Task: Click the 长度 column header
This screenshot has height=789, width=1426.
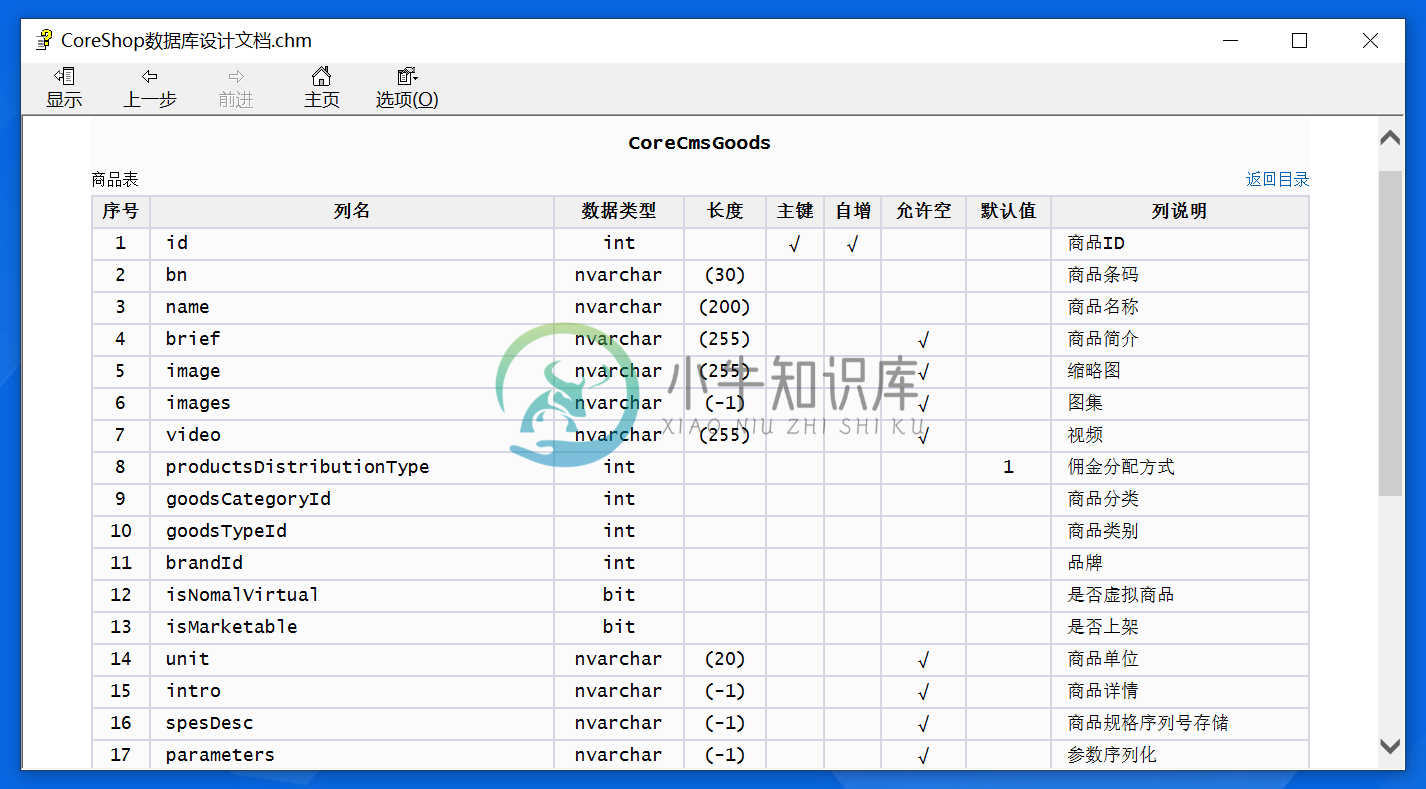Action: (725, 212)
